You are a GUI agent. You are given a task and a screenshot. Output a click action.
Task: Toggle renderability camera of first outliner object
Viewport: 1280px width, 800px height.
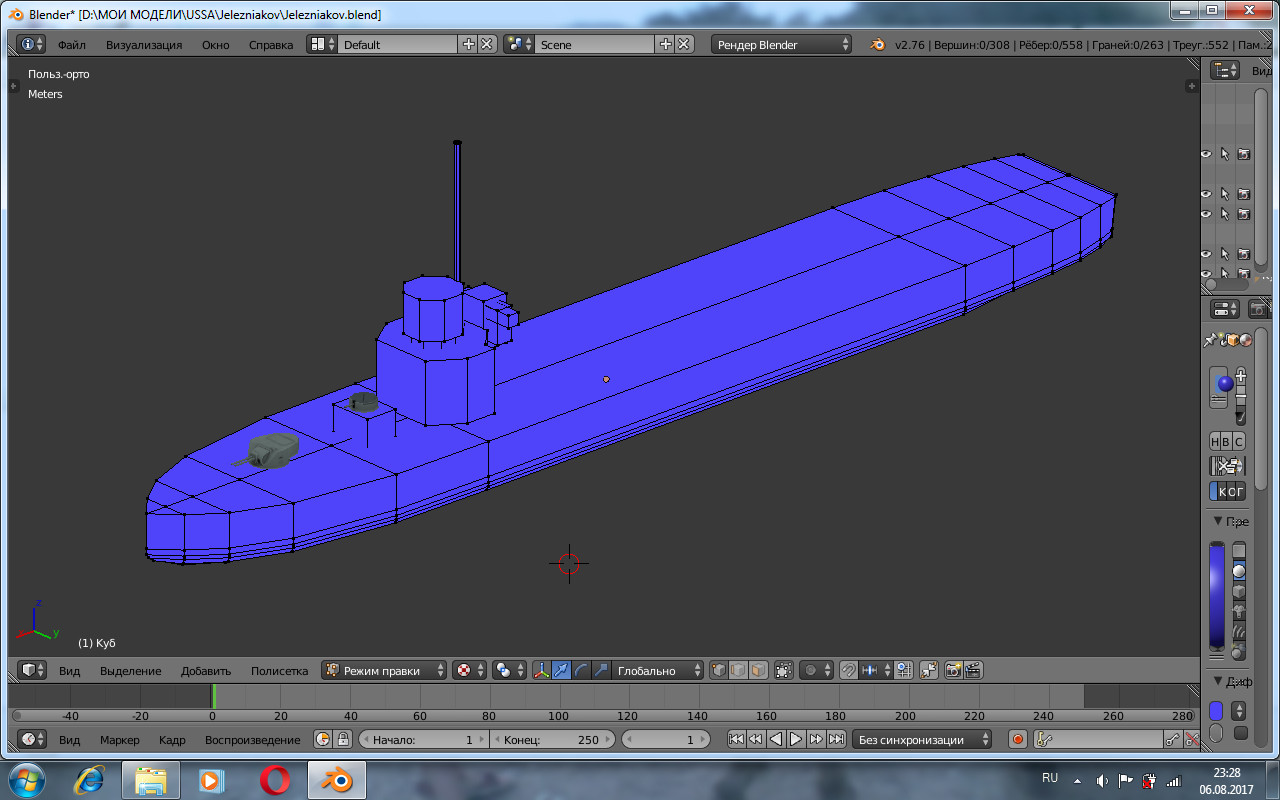point(1243,154)
